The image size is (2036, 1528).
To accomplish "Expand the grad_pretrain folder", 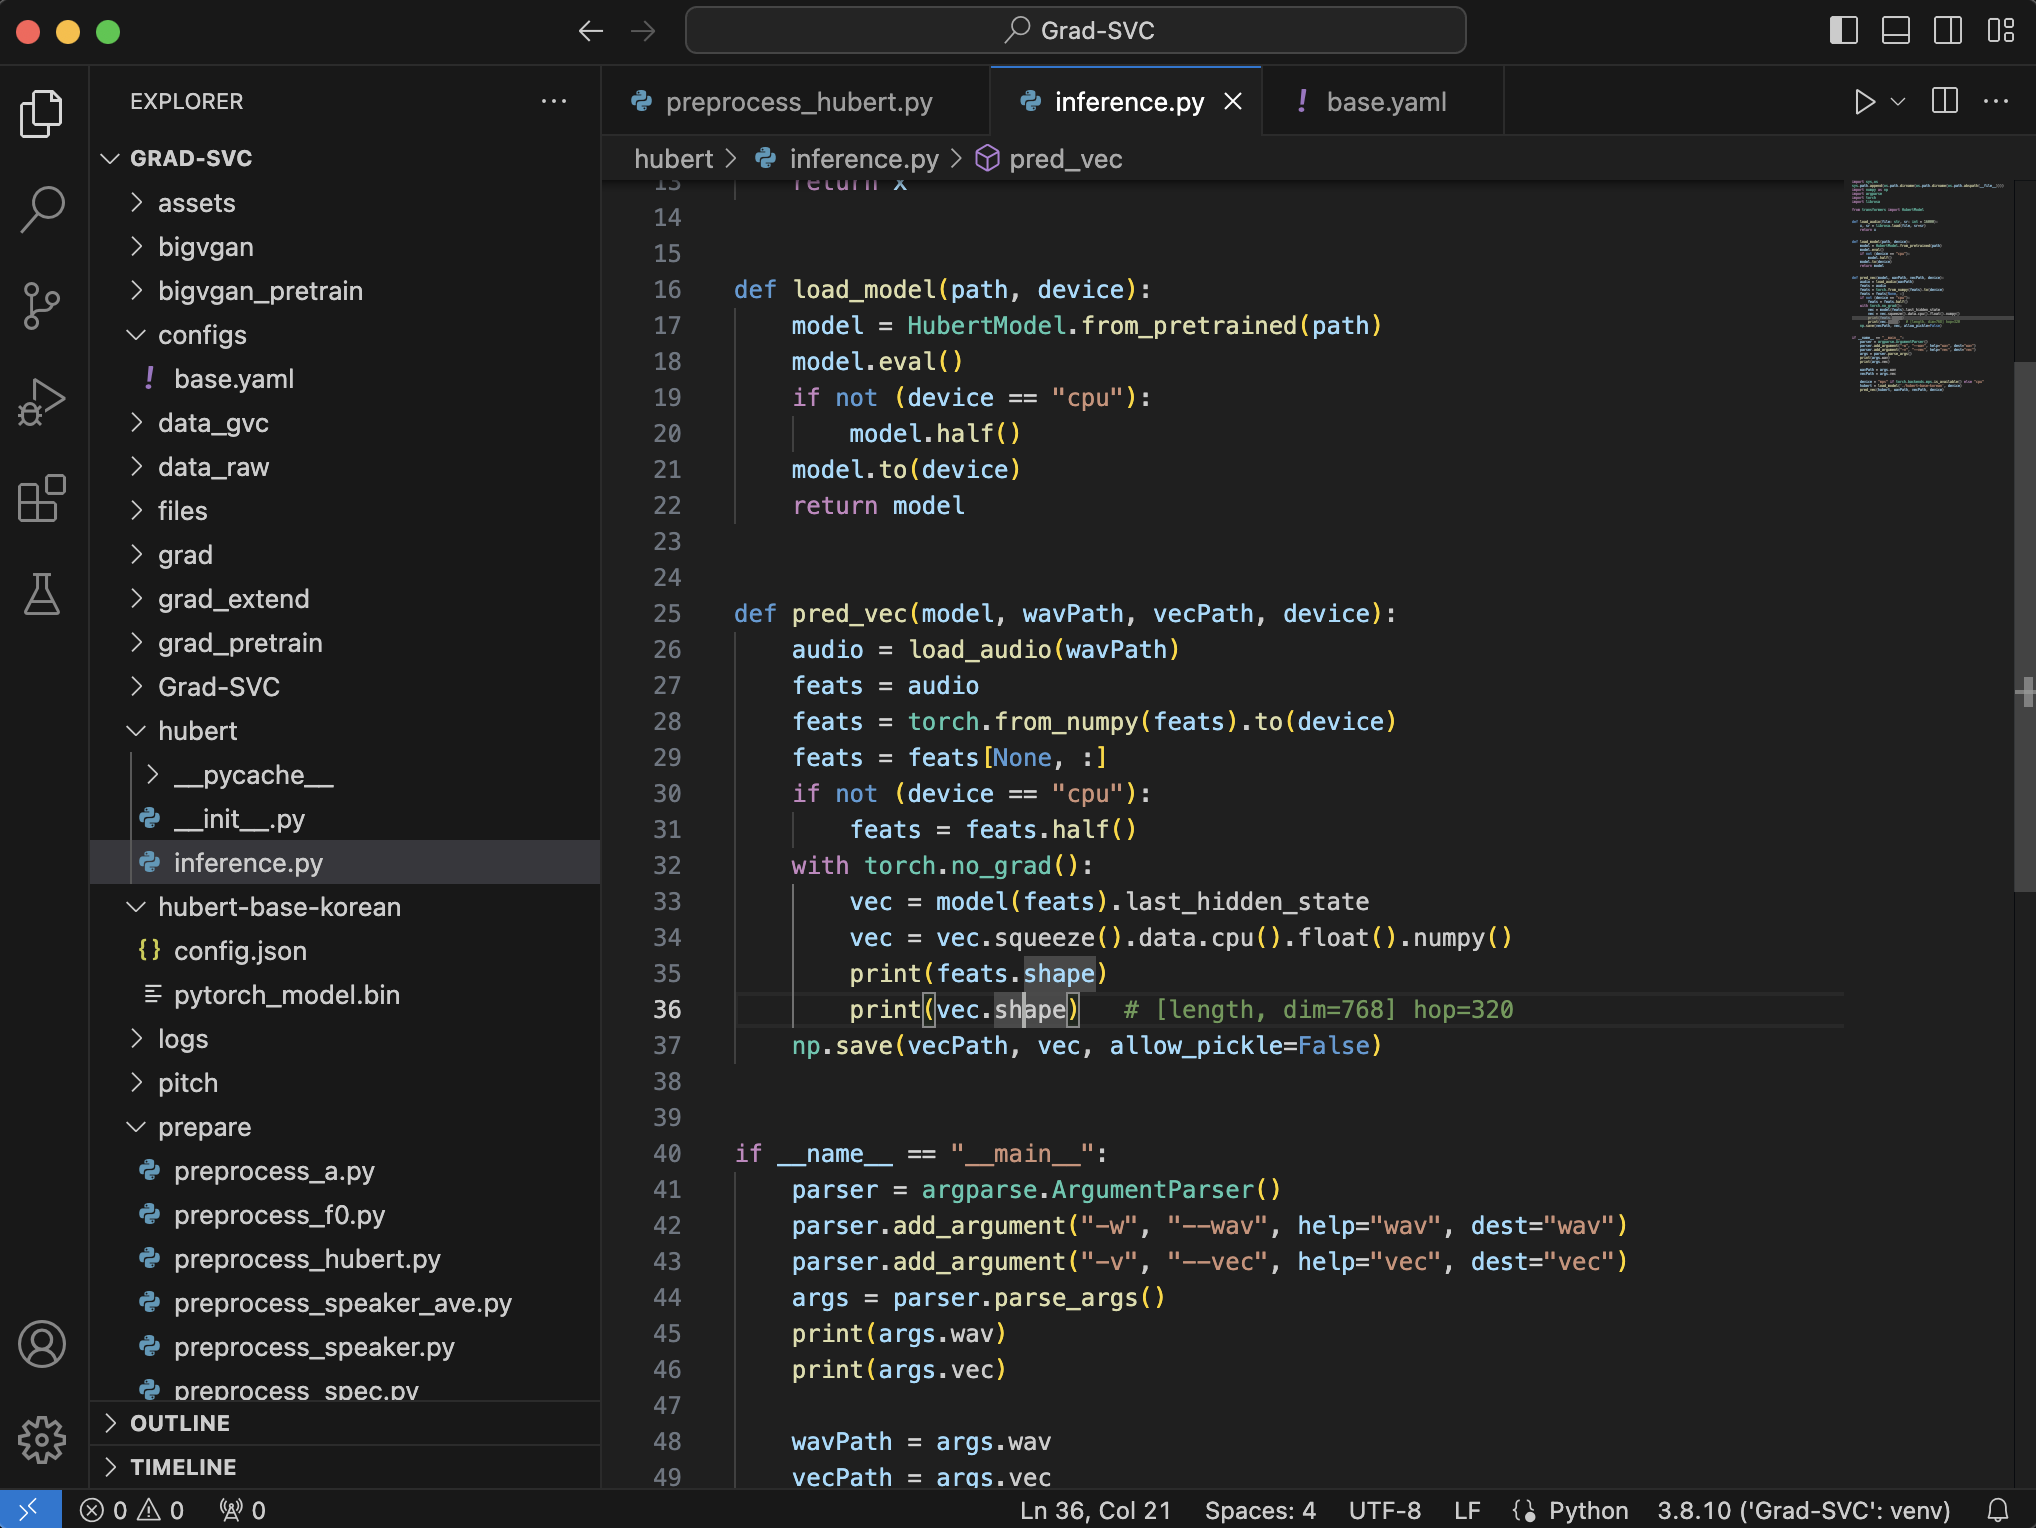I will 345,642.
